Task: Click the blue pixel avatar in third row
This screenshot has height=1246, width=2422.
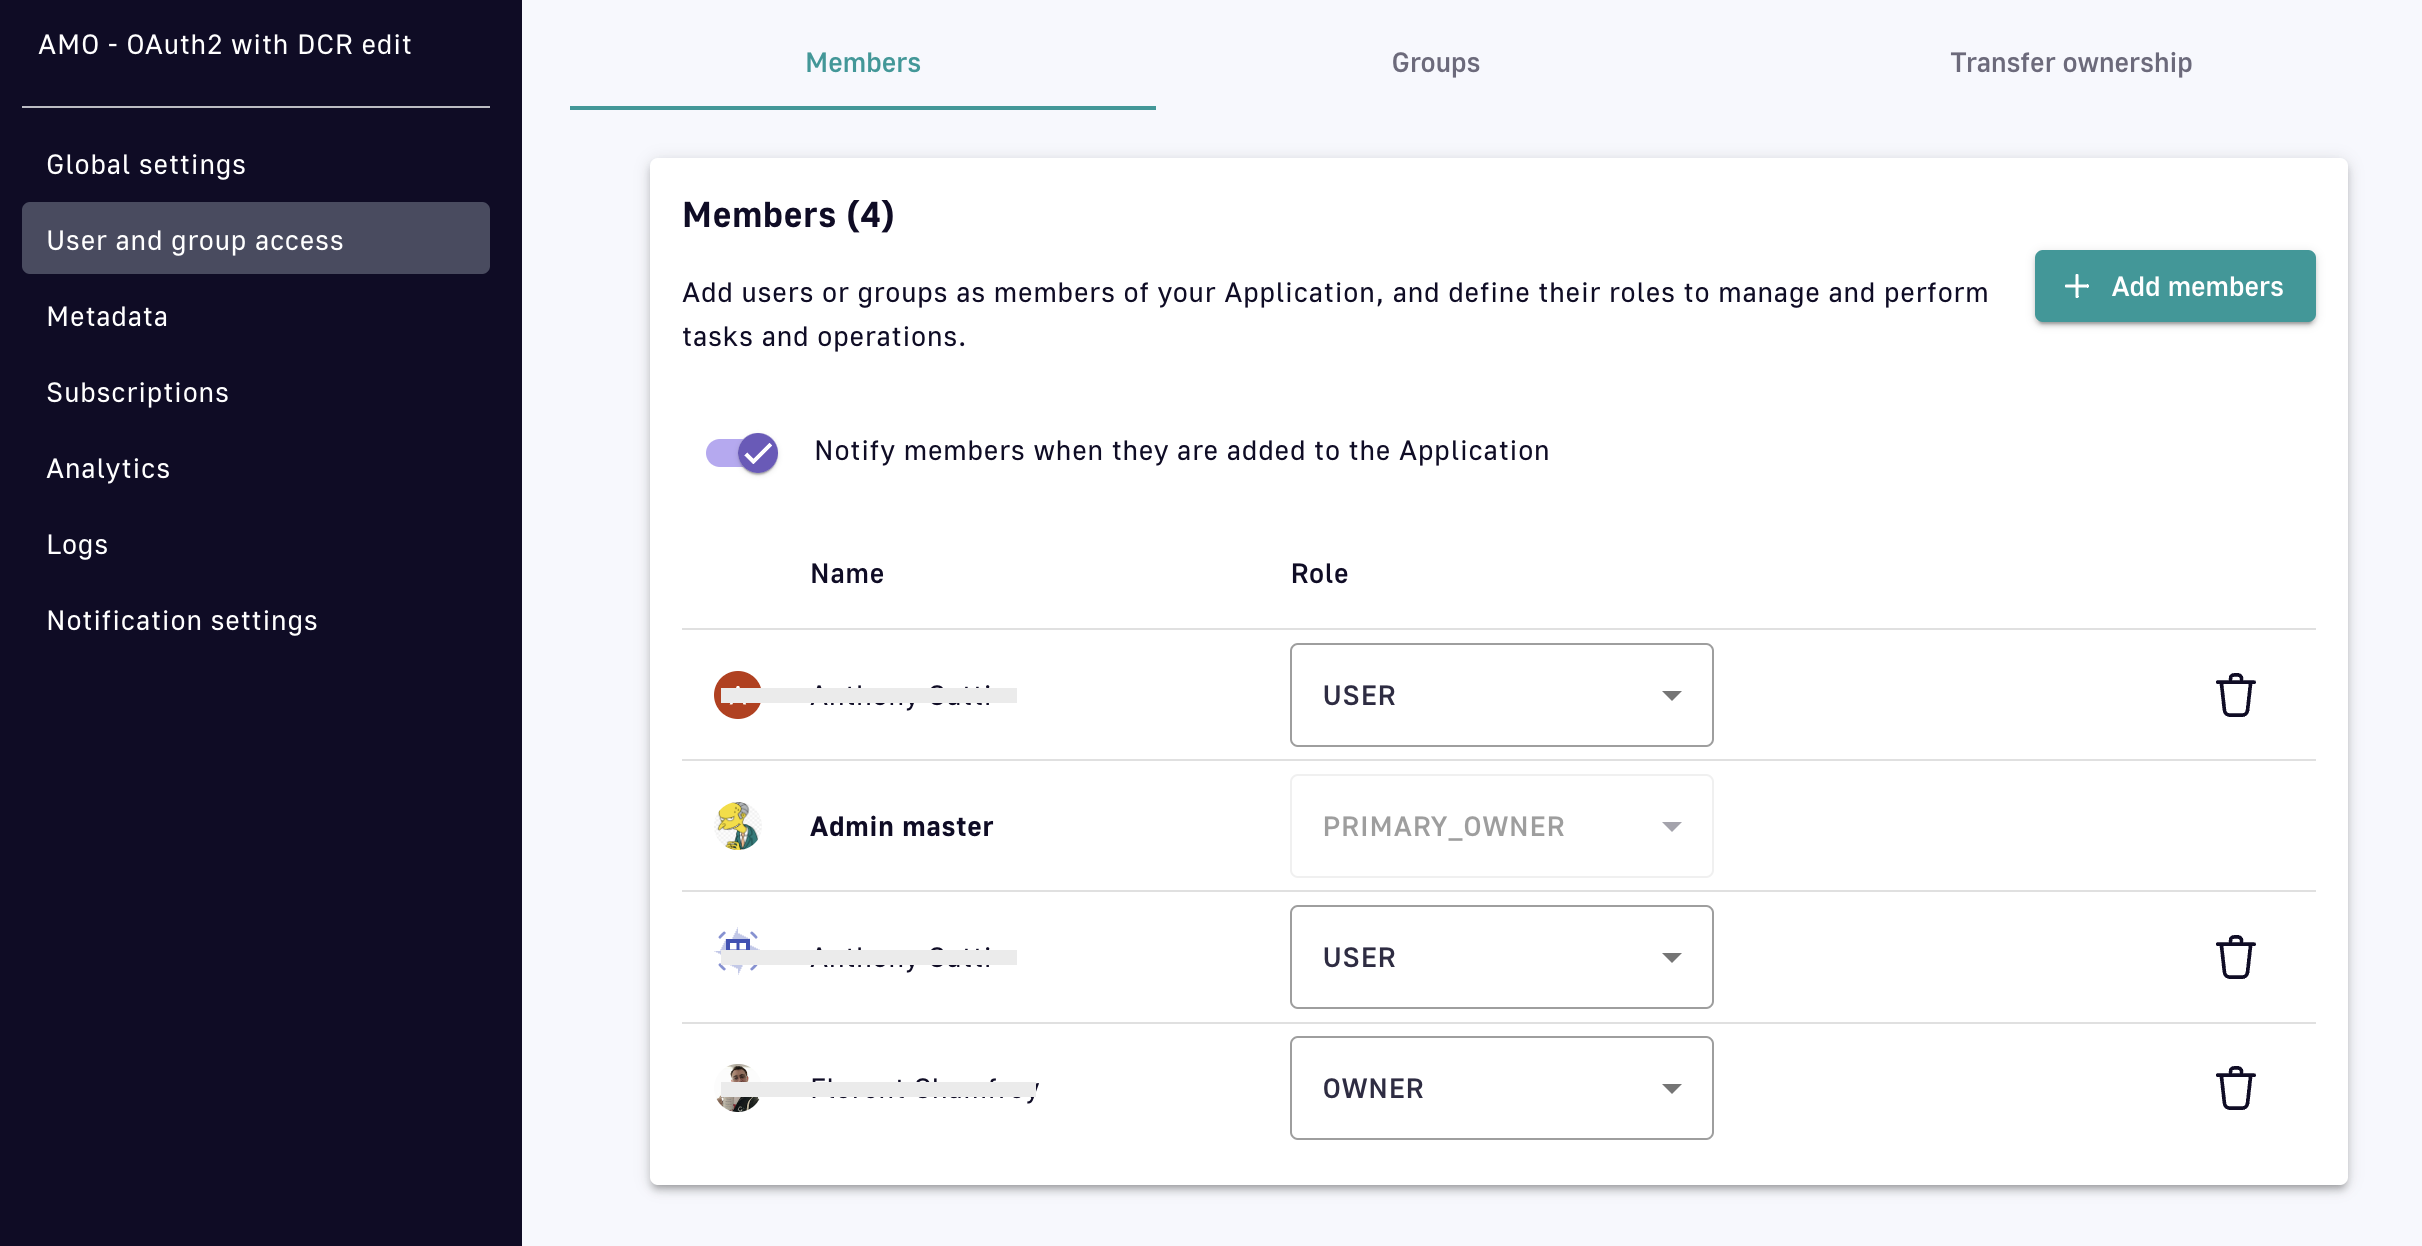Action: tap(738, 951)
